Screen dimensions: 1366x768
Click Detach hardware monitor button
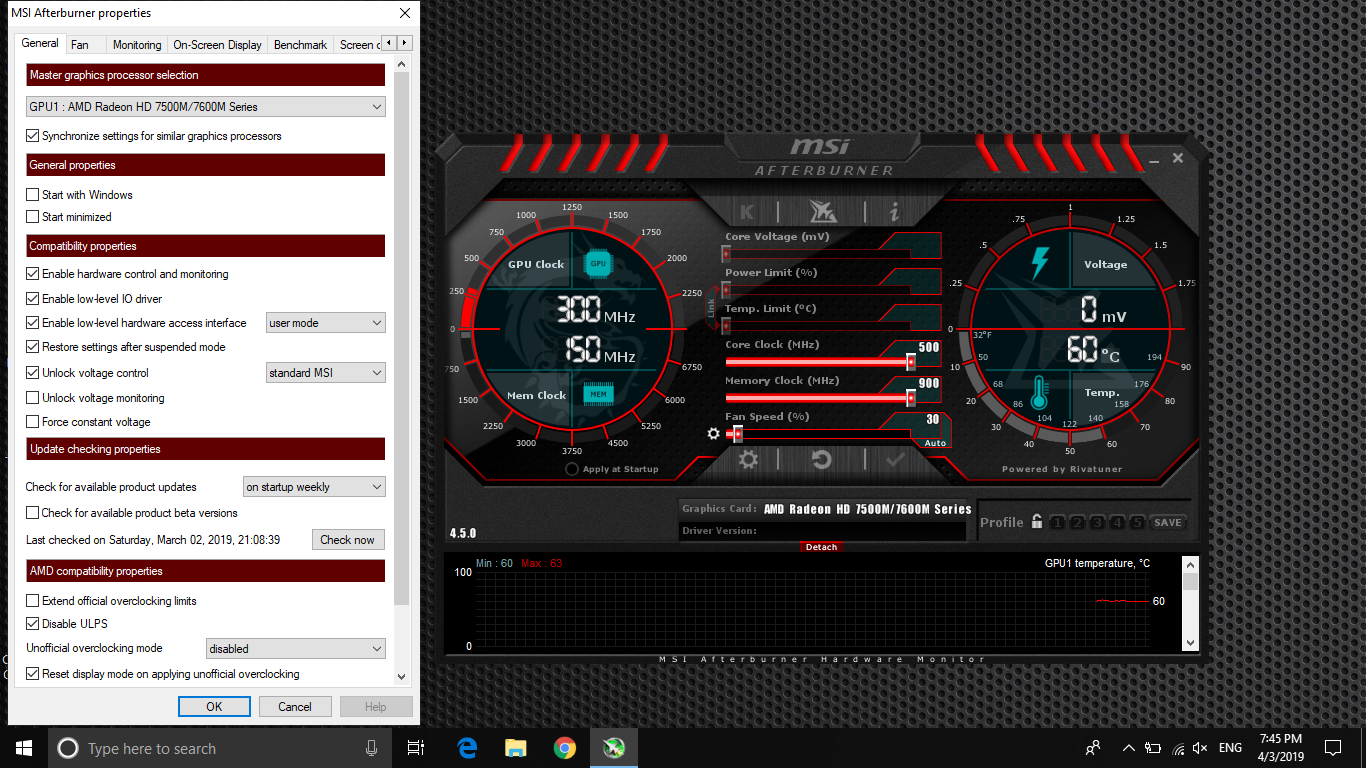[821, 547]
